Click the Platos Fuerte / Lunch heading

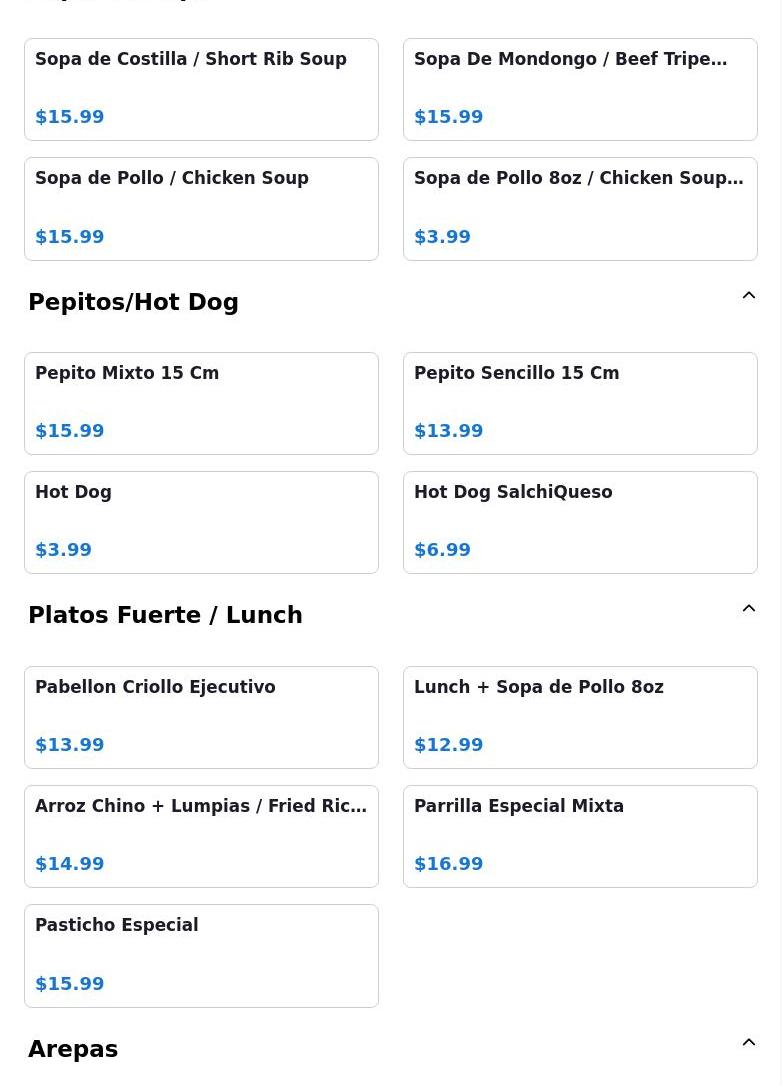click(x=166, y=615)
